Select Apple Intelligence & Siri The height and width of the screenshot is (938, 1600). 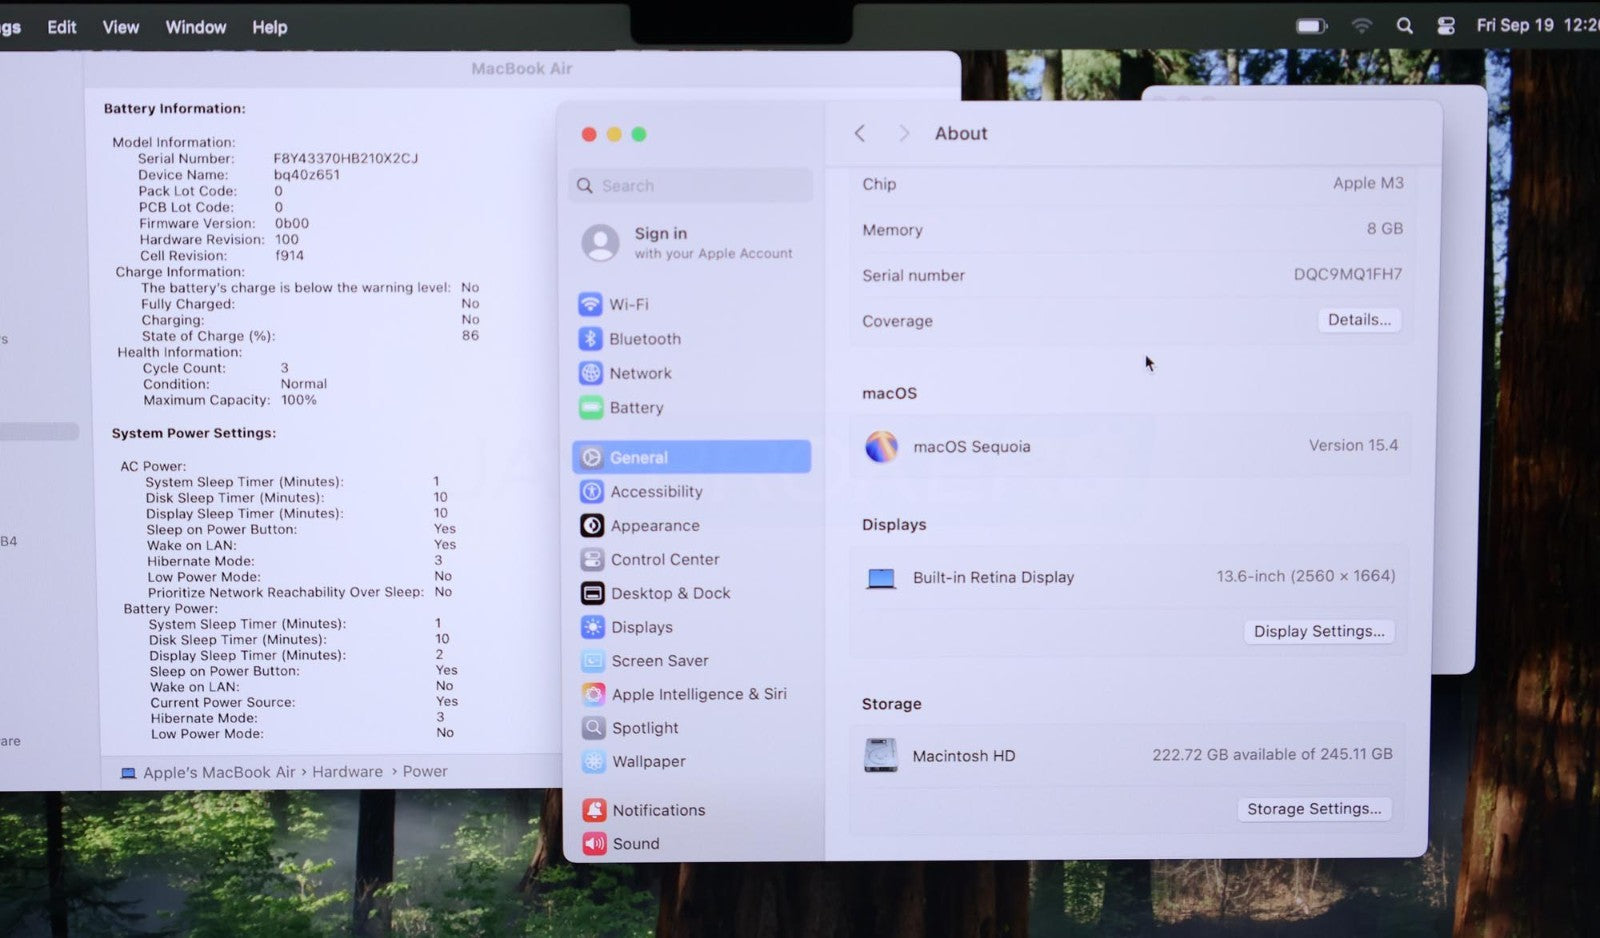[698, 694]
